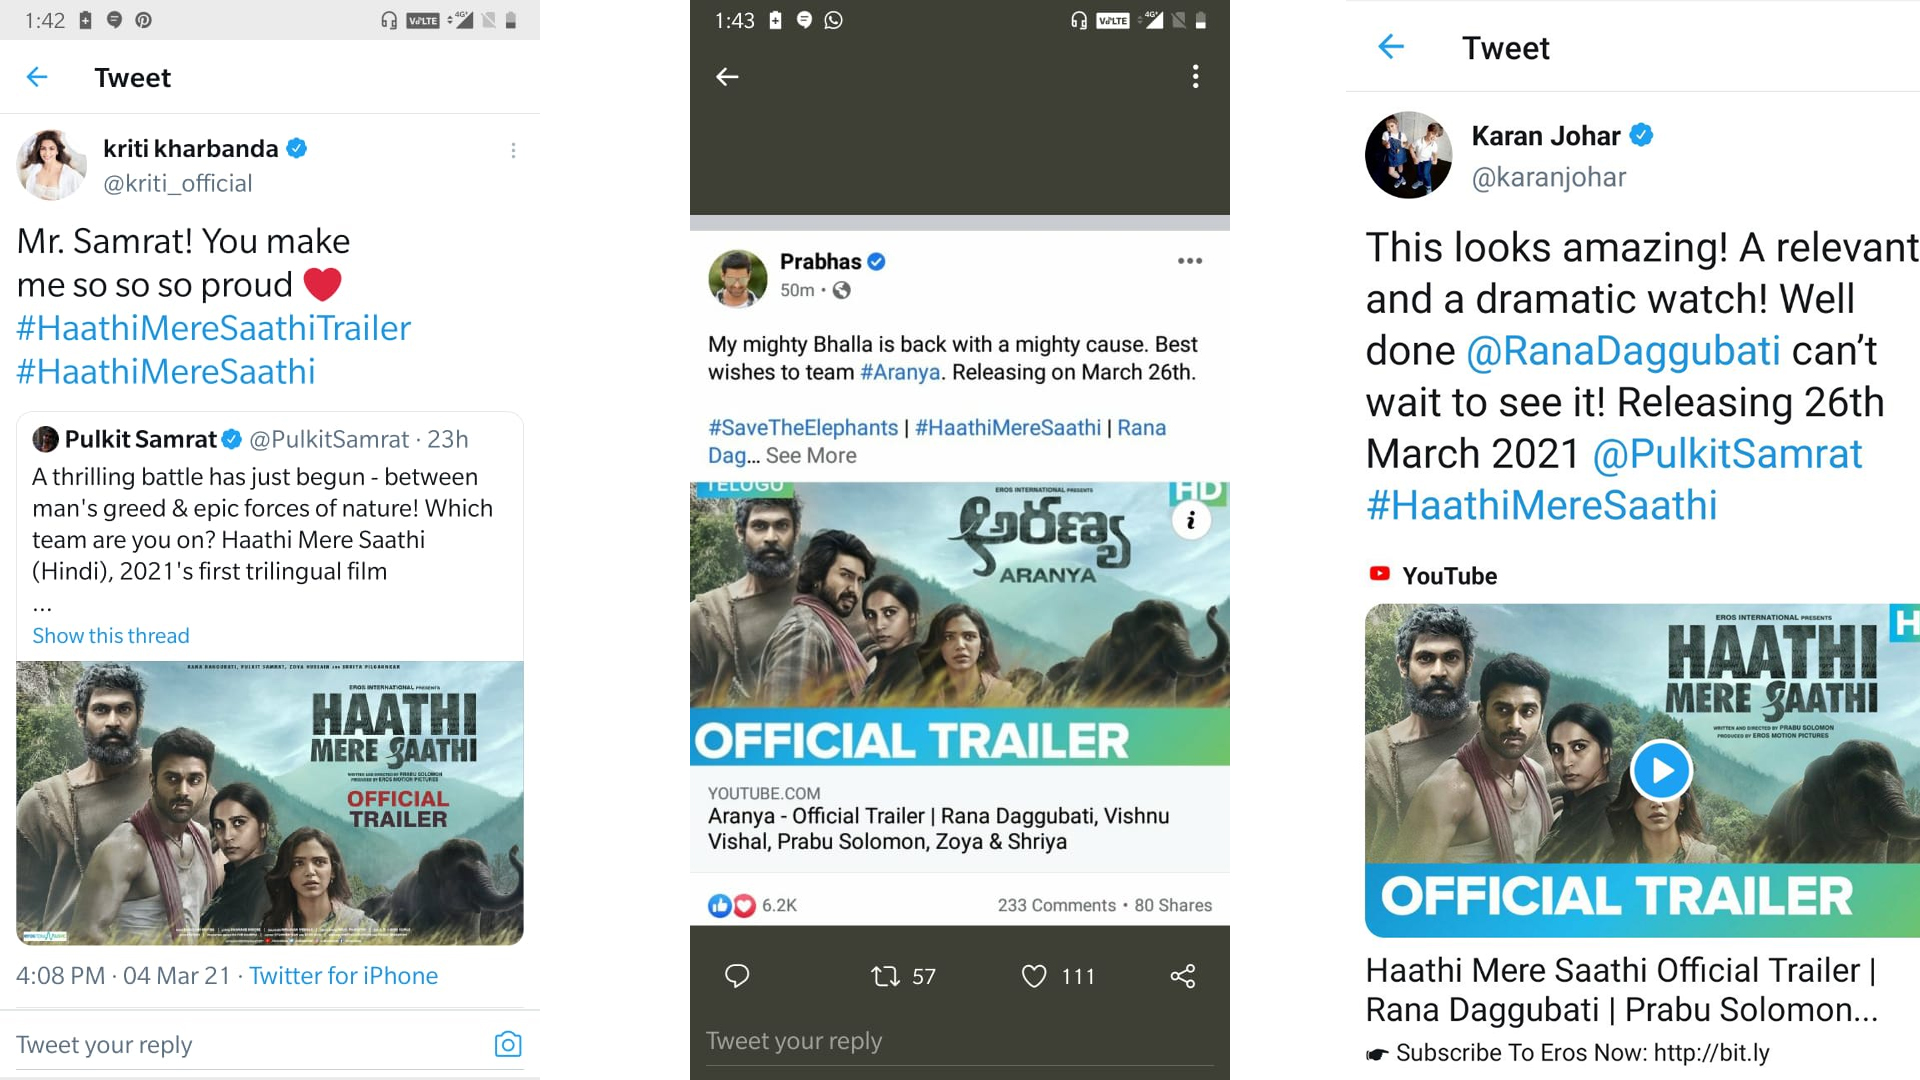Image resolution: width=1920 pixels, height=1080 pixels.
Task: Open three-dot menu on Kriti Kharbanda's tweet
Action: 513,150
